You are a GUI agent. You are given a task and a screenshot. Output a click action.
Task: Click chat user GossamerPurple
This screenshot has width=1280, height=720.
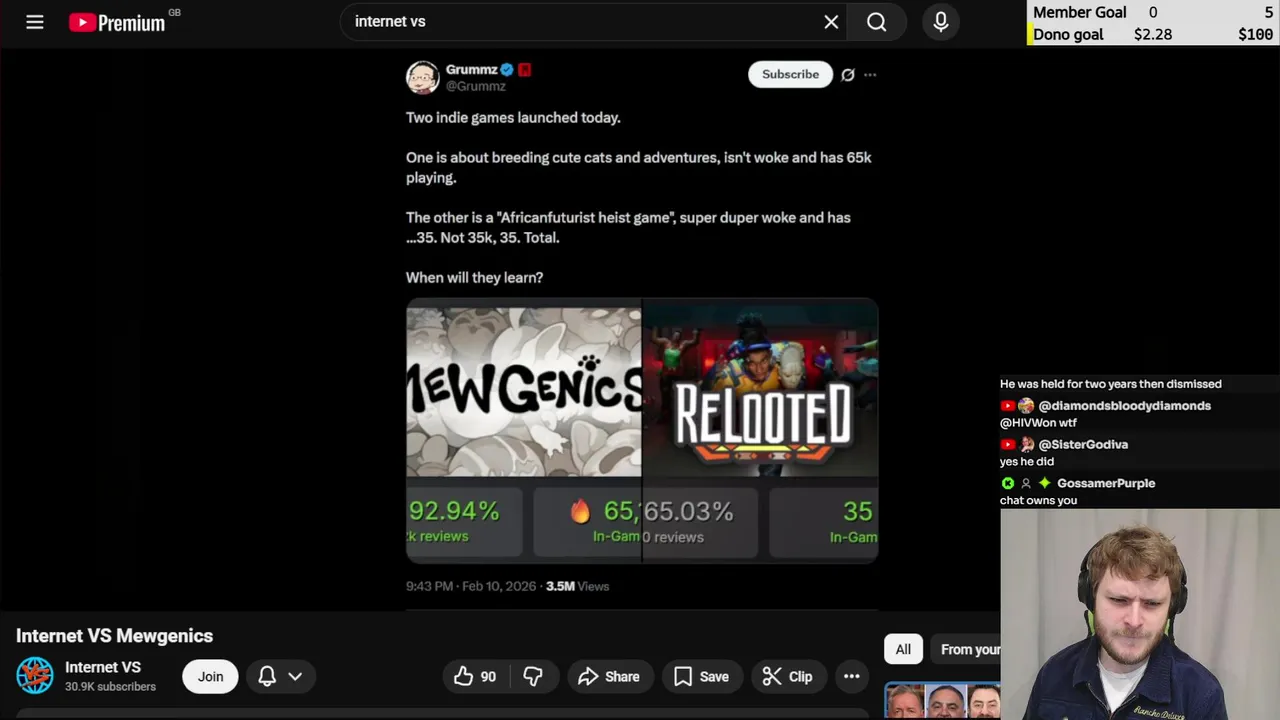[1106, 483]
